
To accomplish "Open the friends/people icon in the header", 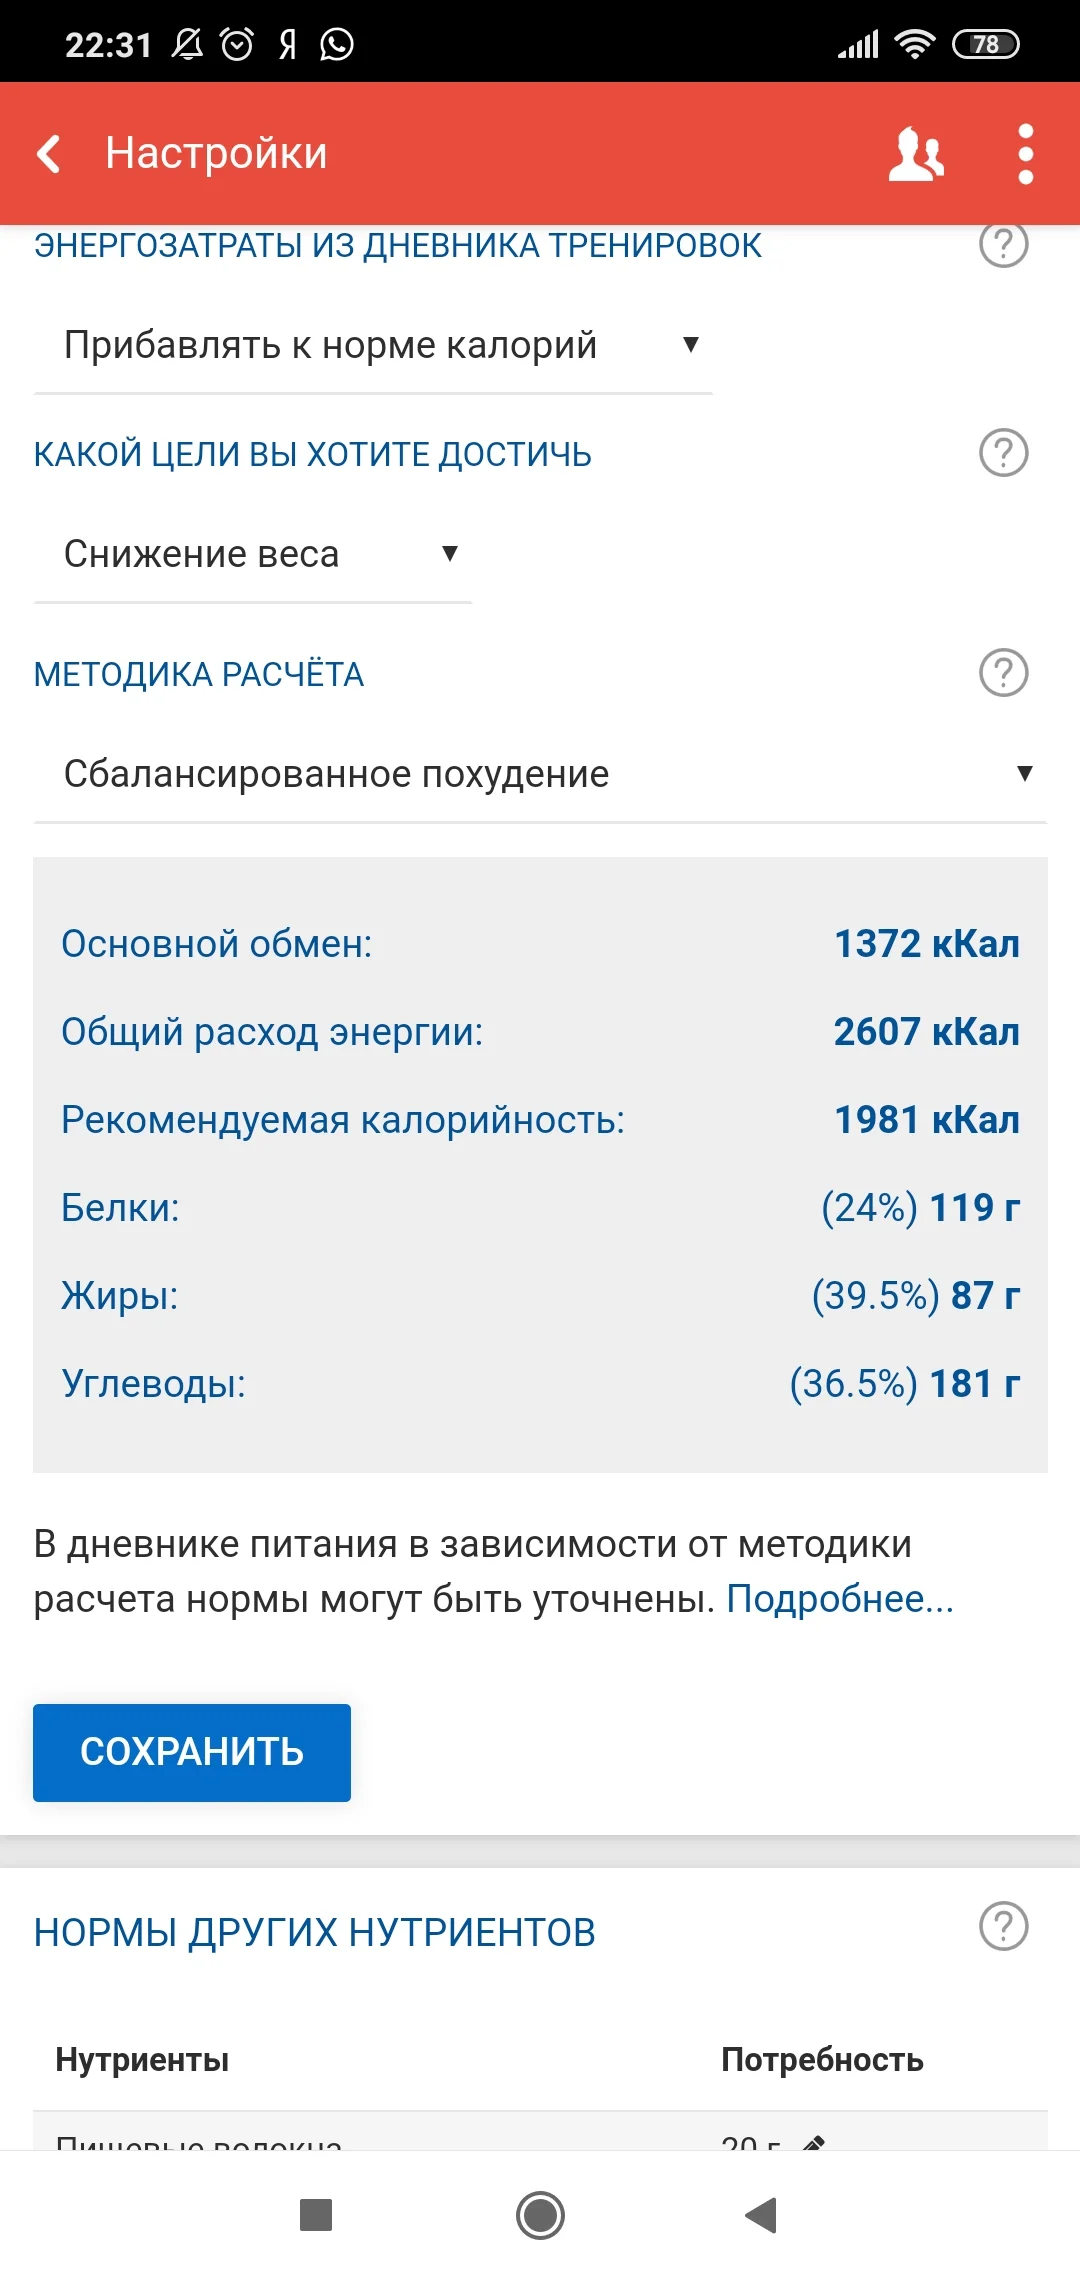I will (x=916, y=153).
